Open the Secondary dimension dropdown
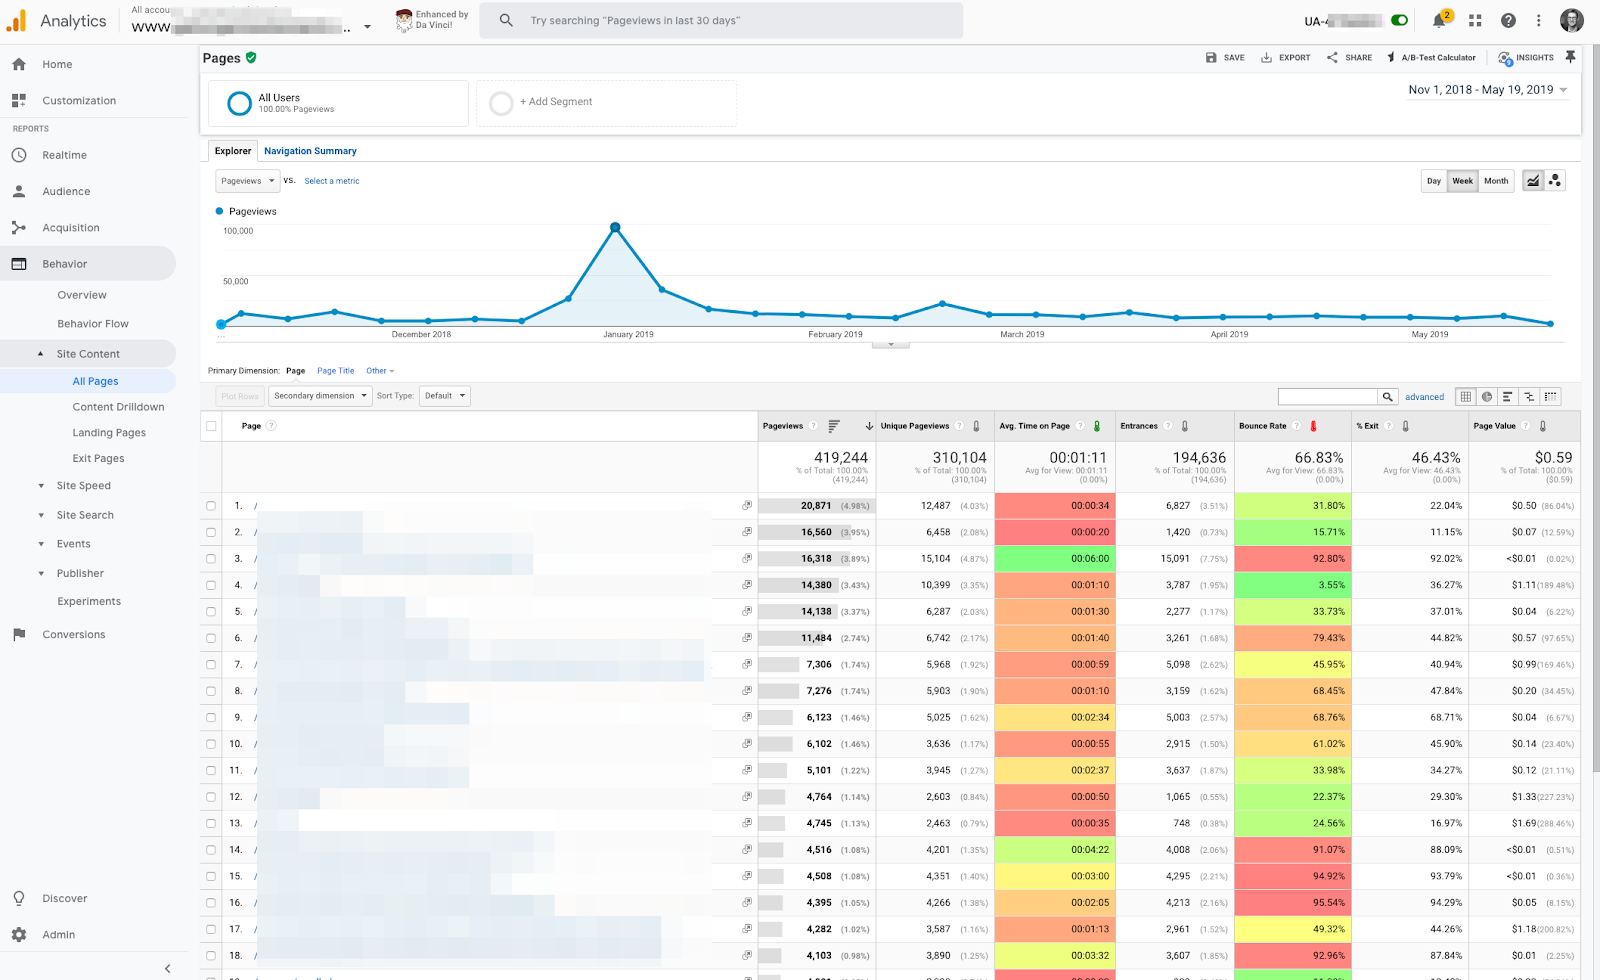Screen dimensions: 1600x980 point(320,396)
